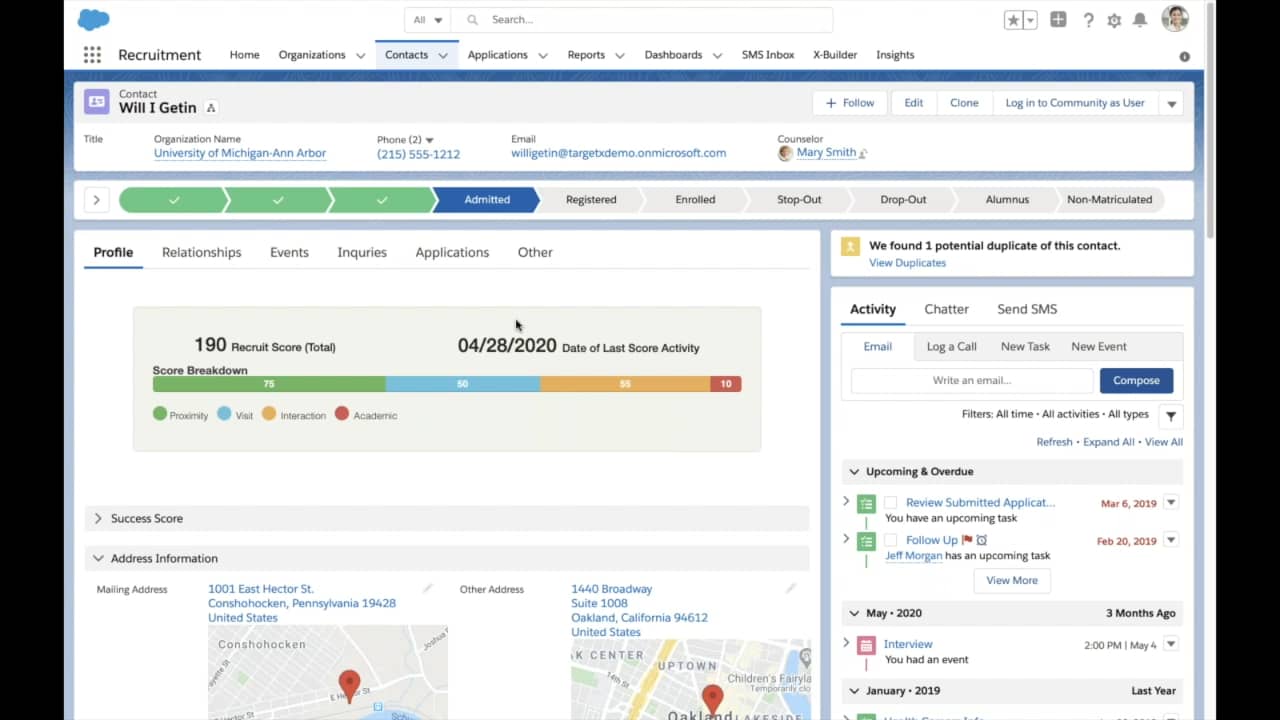This screenshot has height=720, width=1280.
Task: Check the Follow Up task checkbox
Action: [x=890, y=541]
